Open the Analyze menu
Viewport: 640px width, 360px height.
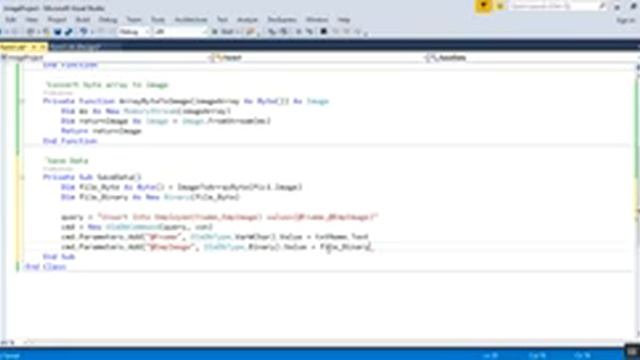[247, 20]
